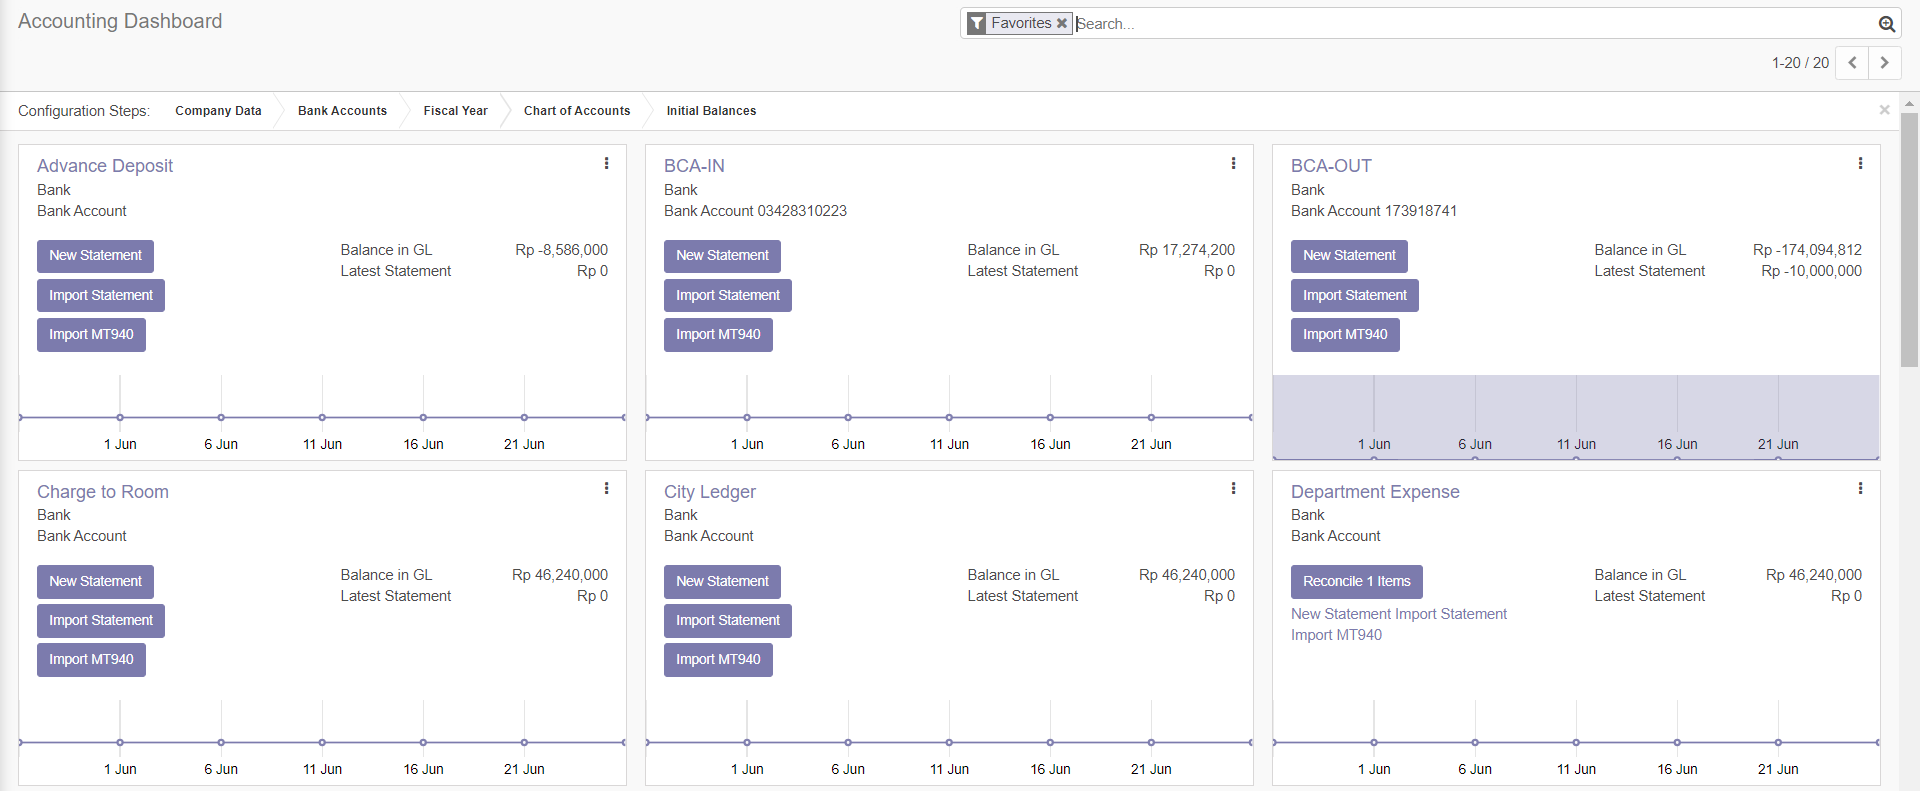Click 16 Jun point on BCA-IN graph
The height and width of the screenshot is (791, 1920).
[1050, 417]
